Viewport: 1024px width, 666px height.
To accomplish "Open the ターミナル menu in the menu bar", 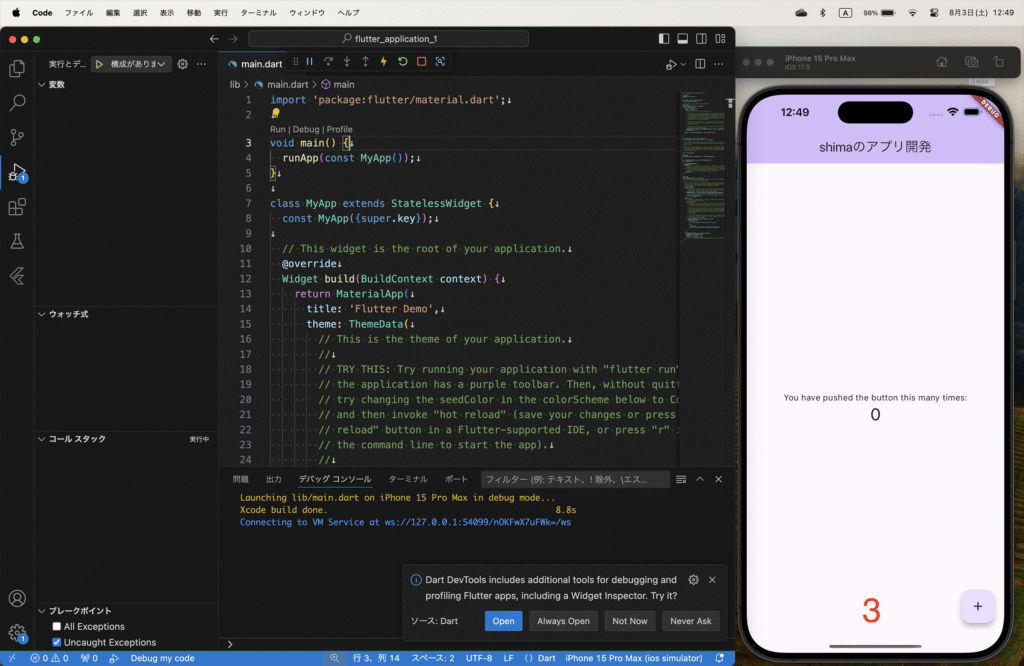I will point(259,12).
